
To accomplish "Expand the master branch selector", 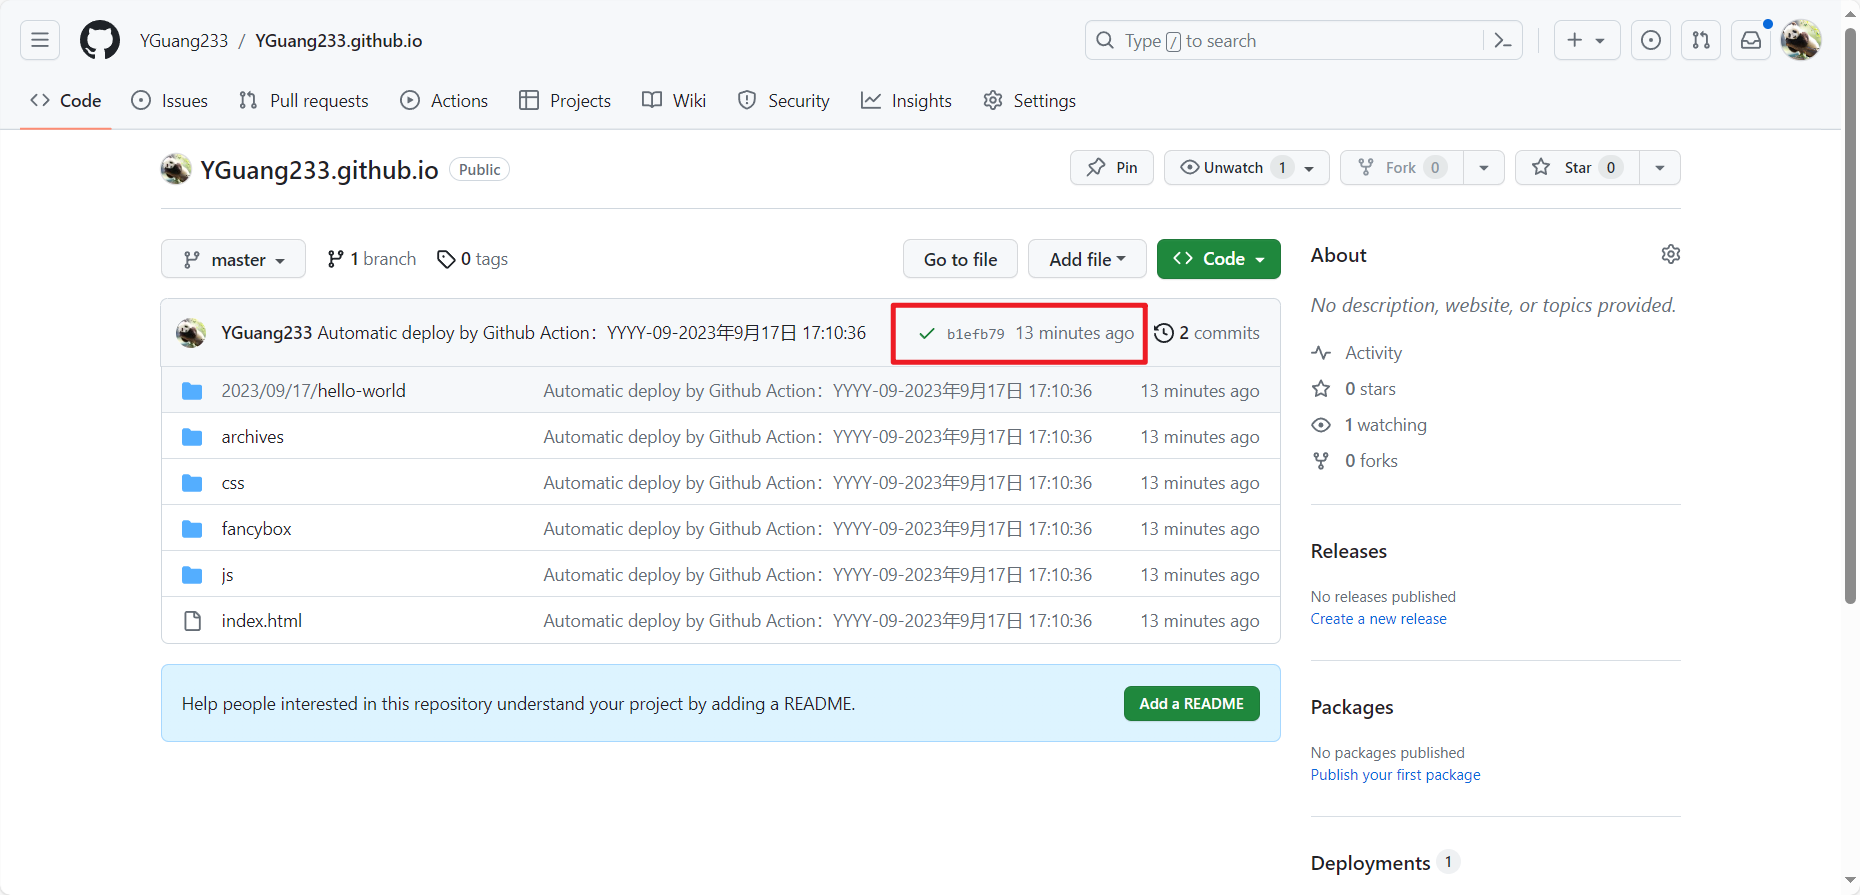I will [233, 260].
